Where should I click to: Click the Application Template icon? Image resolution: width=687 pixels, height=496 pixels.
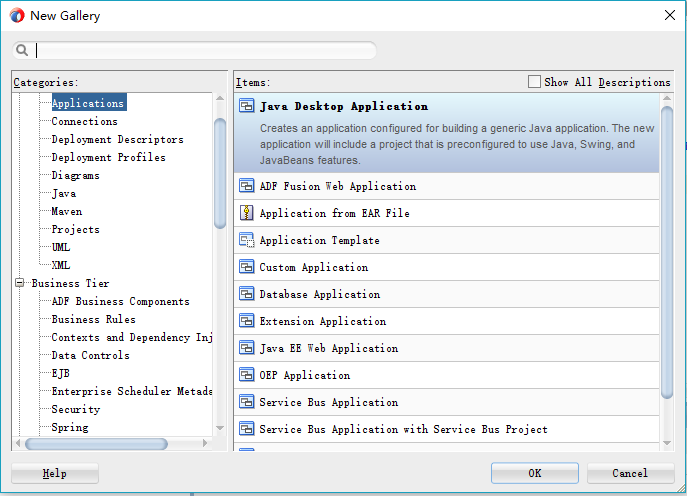click(x=247, y=240)
